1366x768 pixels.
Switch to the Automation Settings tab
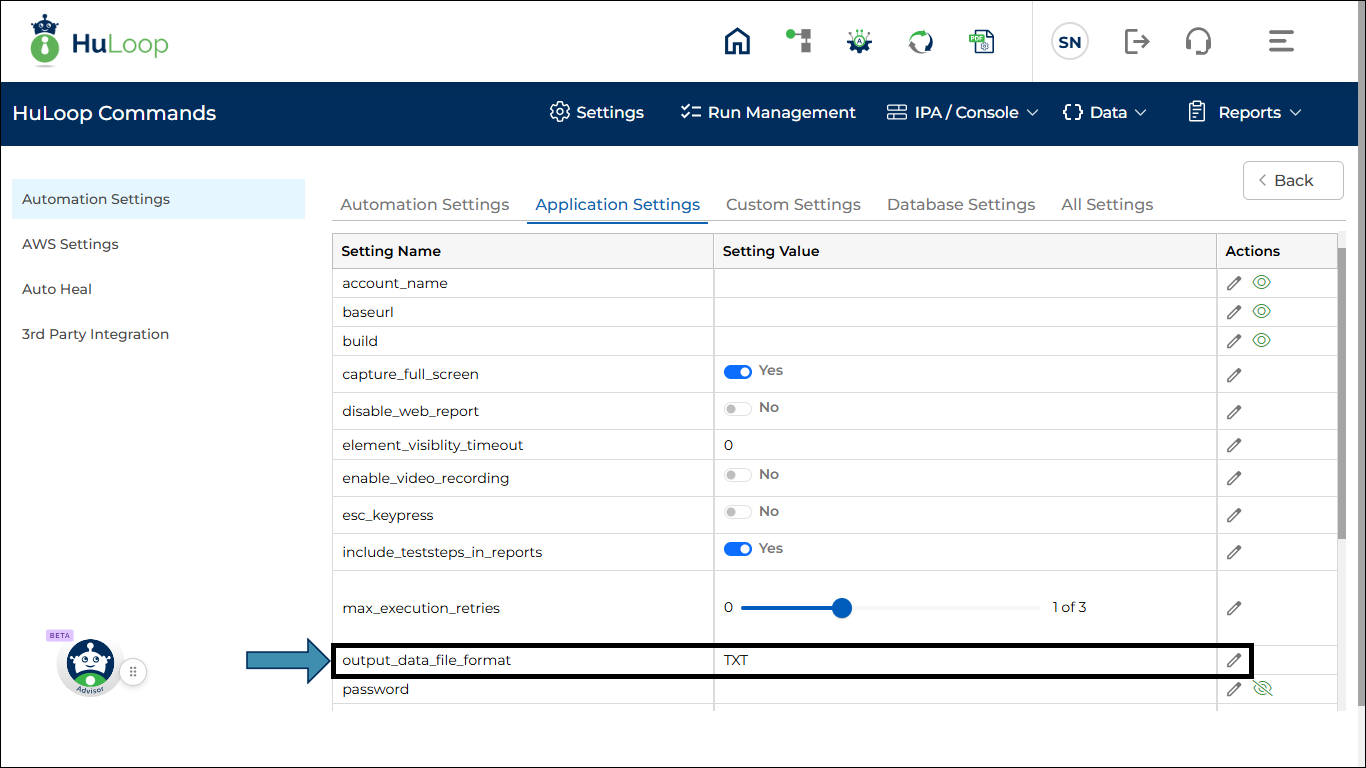[x=425, y=204]
